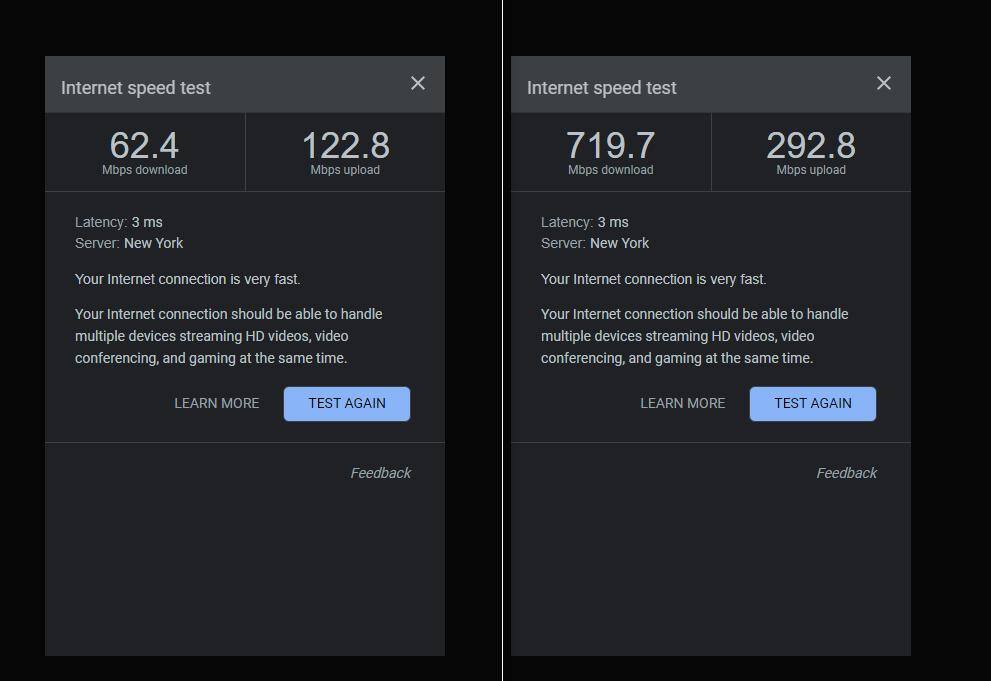The image size is (991, 681).
Task: Click the New York server label beside 719.7 result
Action: tap(619, 243)
